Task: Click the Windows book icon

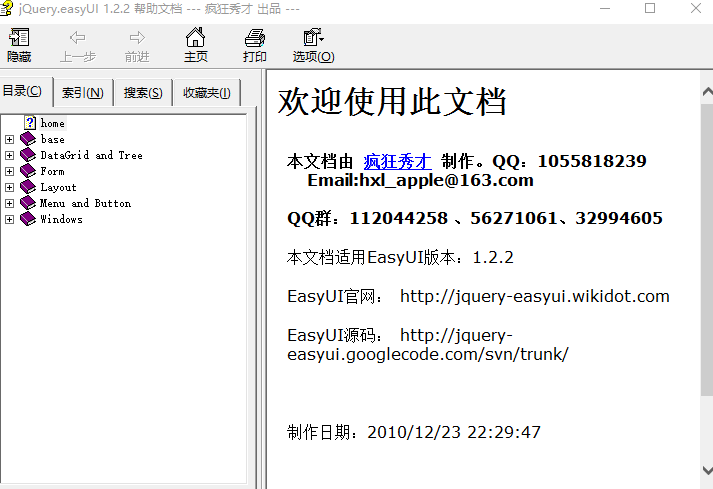Action: click(27, 219)
